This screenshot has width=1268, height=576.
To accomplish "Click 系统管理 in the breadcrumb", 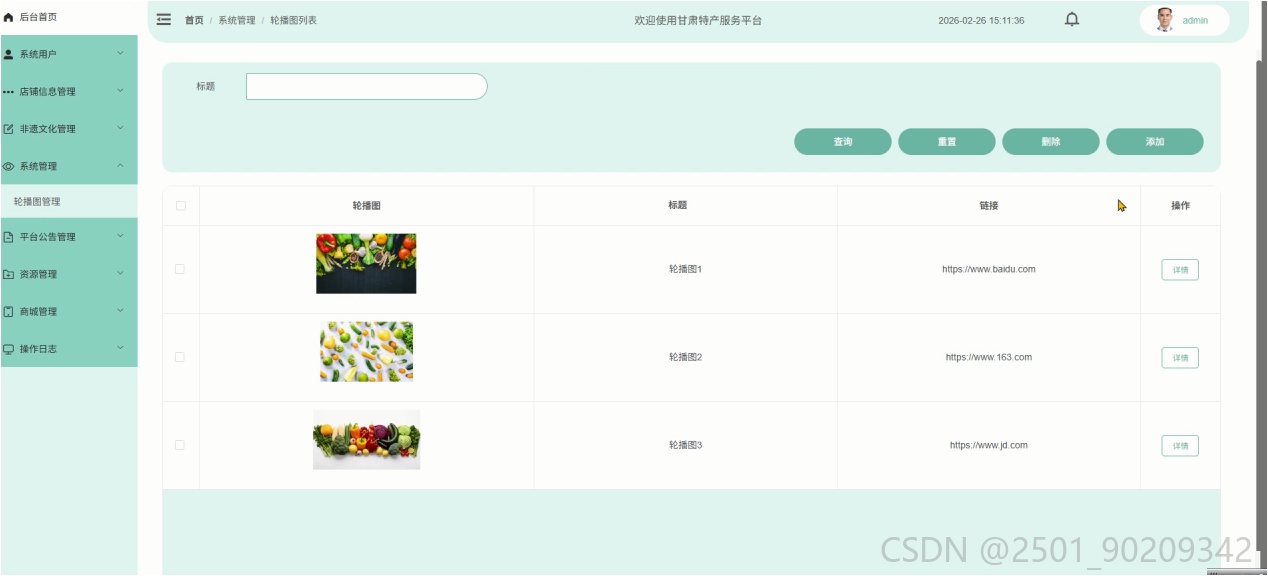I will coord(237,20).
